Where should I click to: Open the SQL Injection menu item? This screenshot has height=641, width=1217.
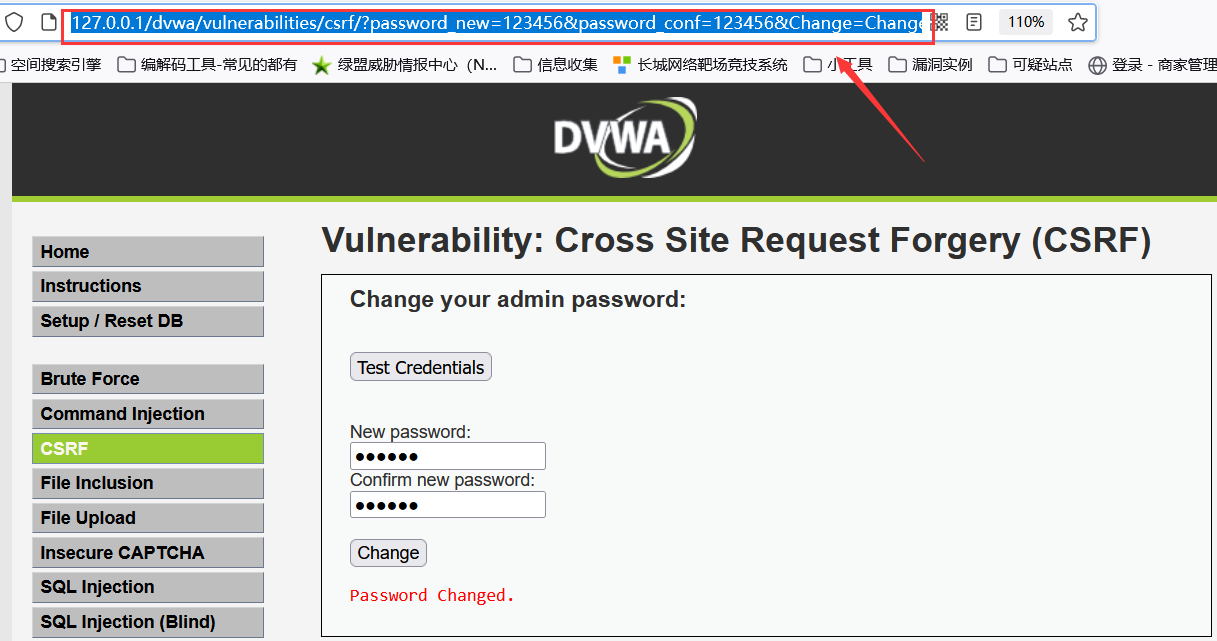148,587
